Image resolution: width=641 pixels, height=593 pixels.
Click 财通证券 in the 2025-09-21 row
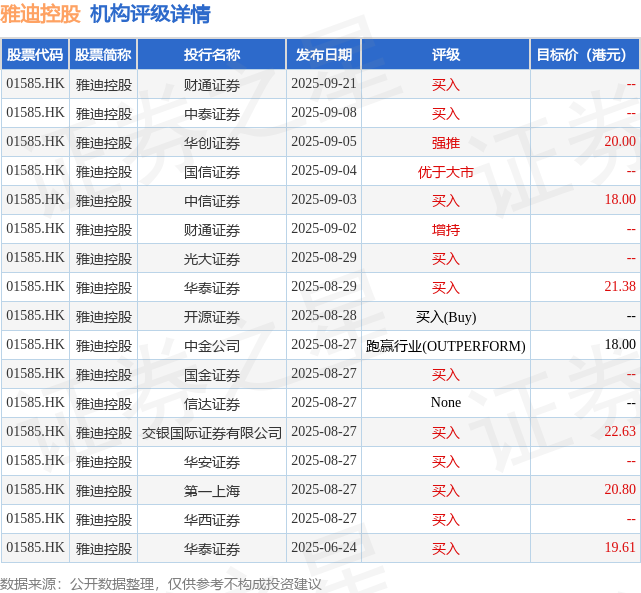click(x=212, y=85)
